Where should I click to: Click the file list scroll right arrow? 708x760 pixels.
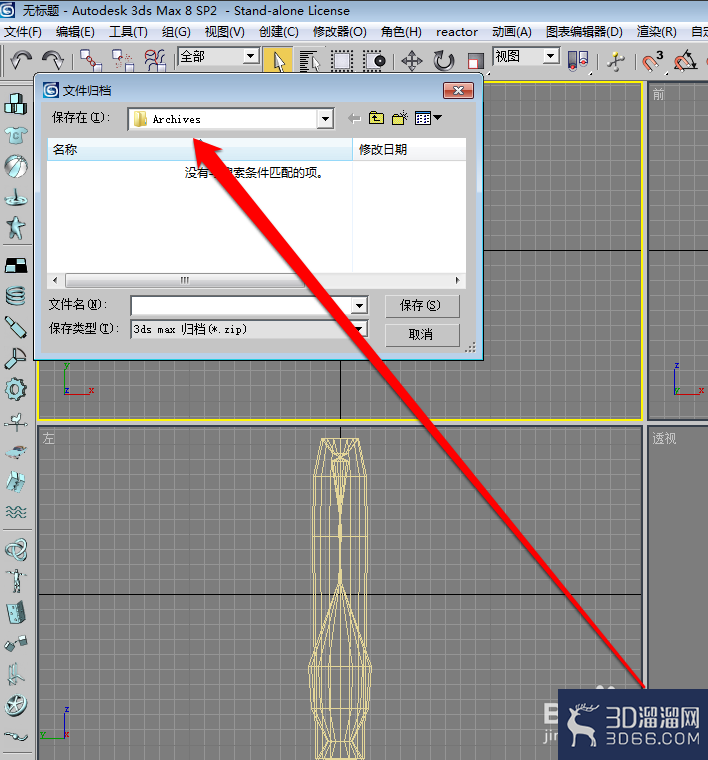[457, 280]
